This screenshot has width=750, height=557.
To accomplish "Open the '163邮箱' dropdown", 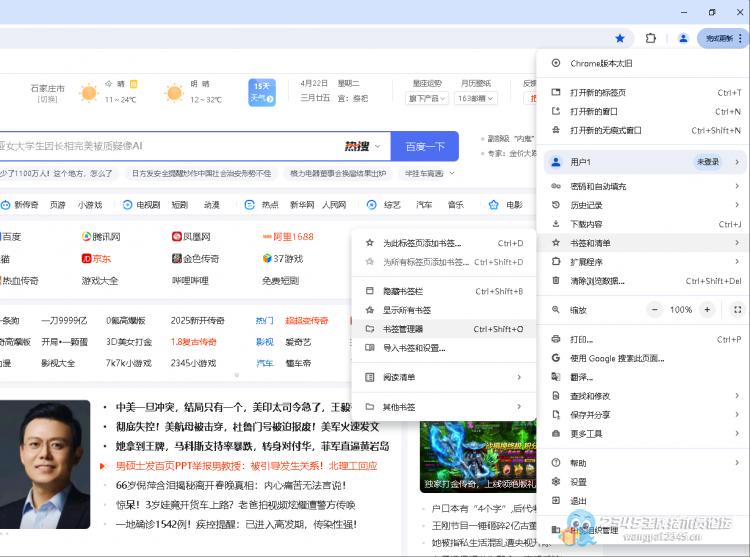I will coord(475,98).
